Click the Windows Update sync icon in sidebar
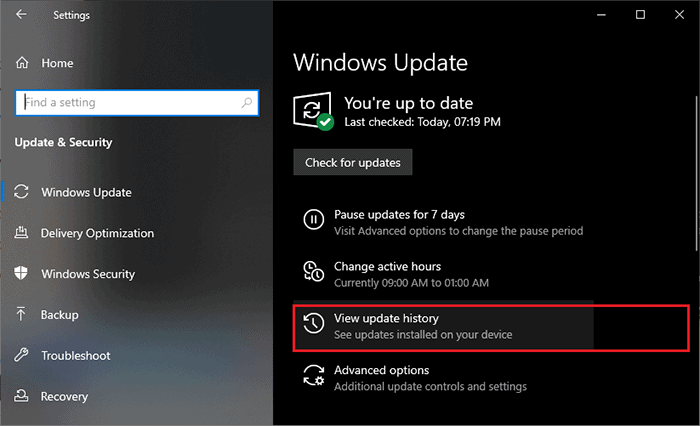The image size is (700, 426). coord(21,192)
